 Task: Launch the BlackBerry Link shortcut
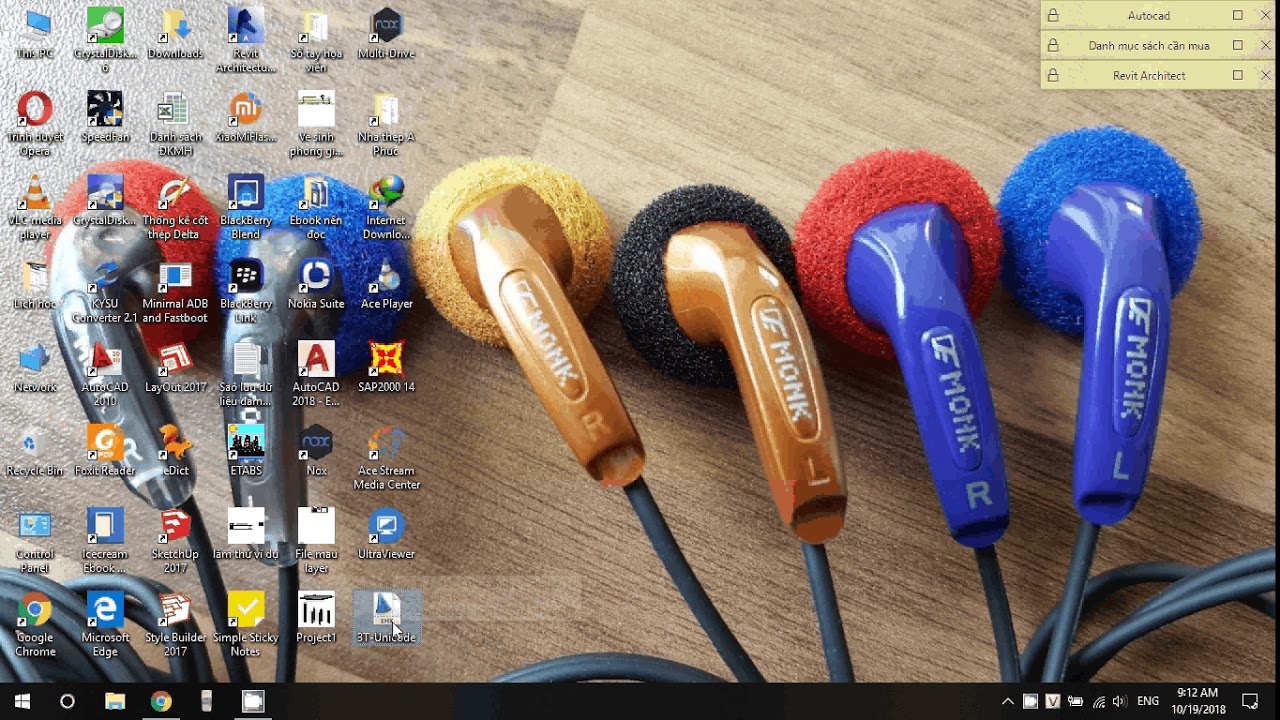click(246, 291)
